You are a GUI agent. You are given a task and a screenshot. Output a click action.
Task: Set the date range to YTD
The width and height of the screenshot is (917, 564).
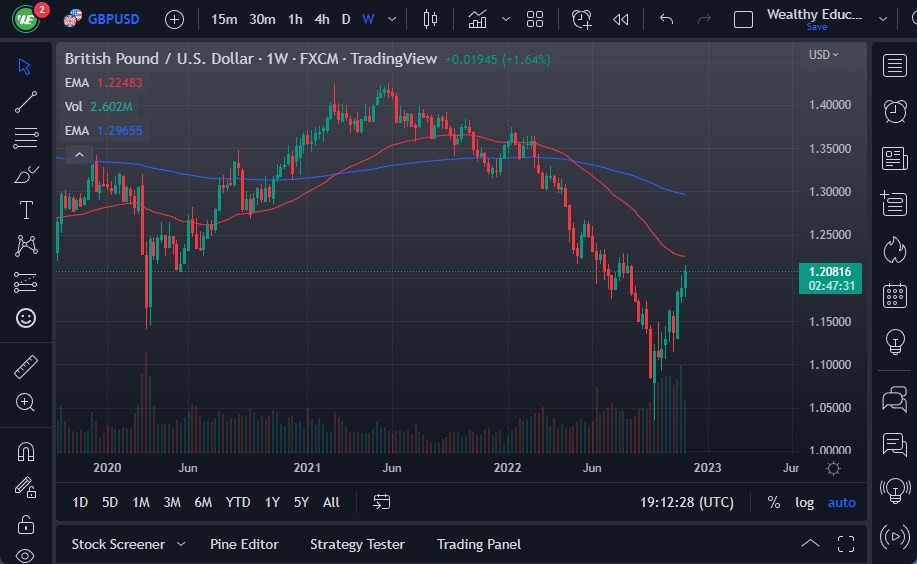pos(238,502)
